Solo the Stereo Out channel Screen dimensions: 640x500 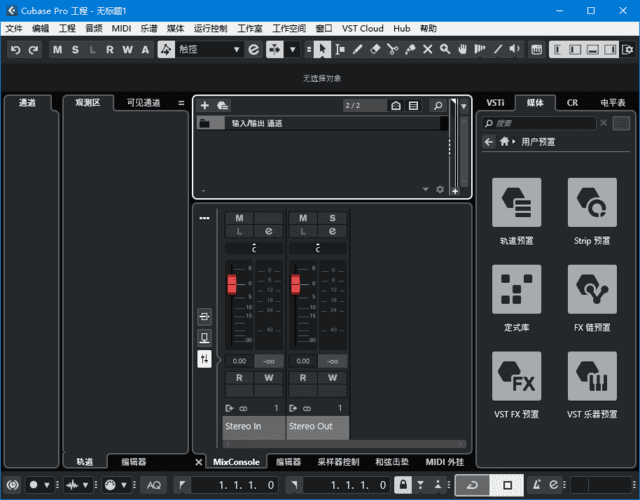[332, 218]
